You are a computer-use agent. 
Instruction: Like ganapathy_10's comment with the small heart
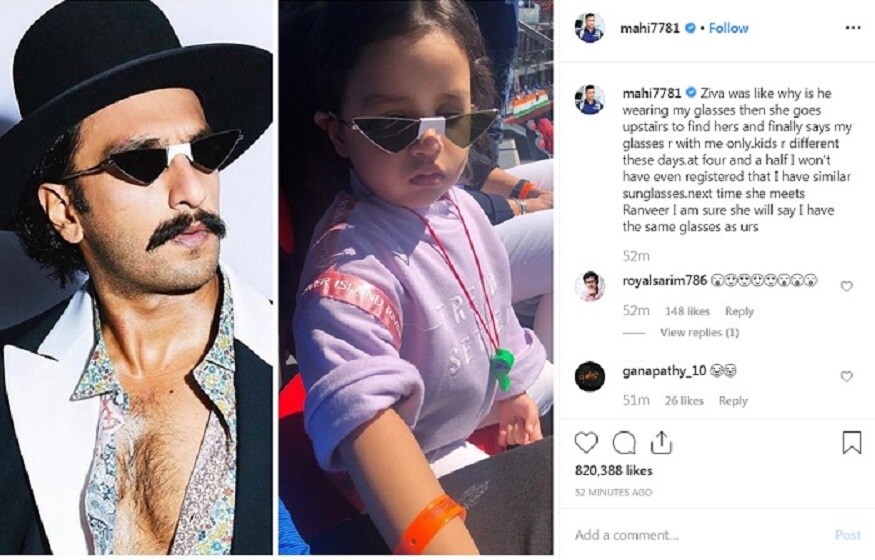click(x=847, y=376)
